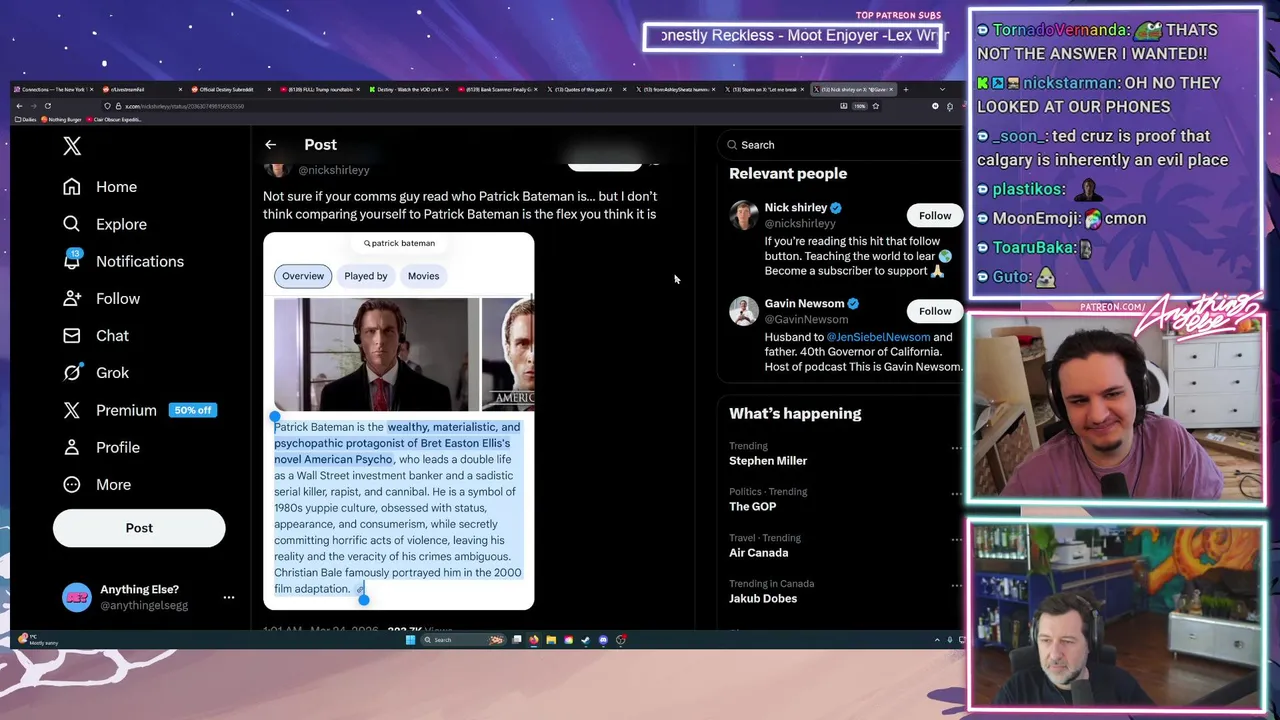Image resolution: width=1280 pixels, height=720 pixels.
Task: Click @nickshirleyy handle in the post
Action: coord(334,170)
